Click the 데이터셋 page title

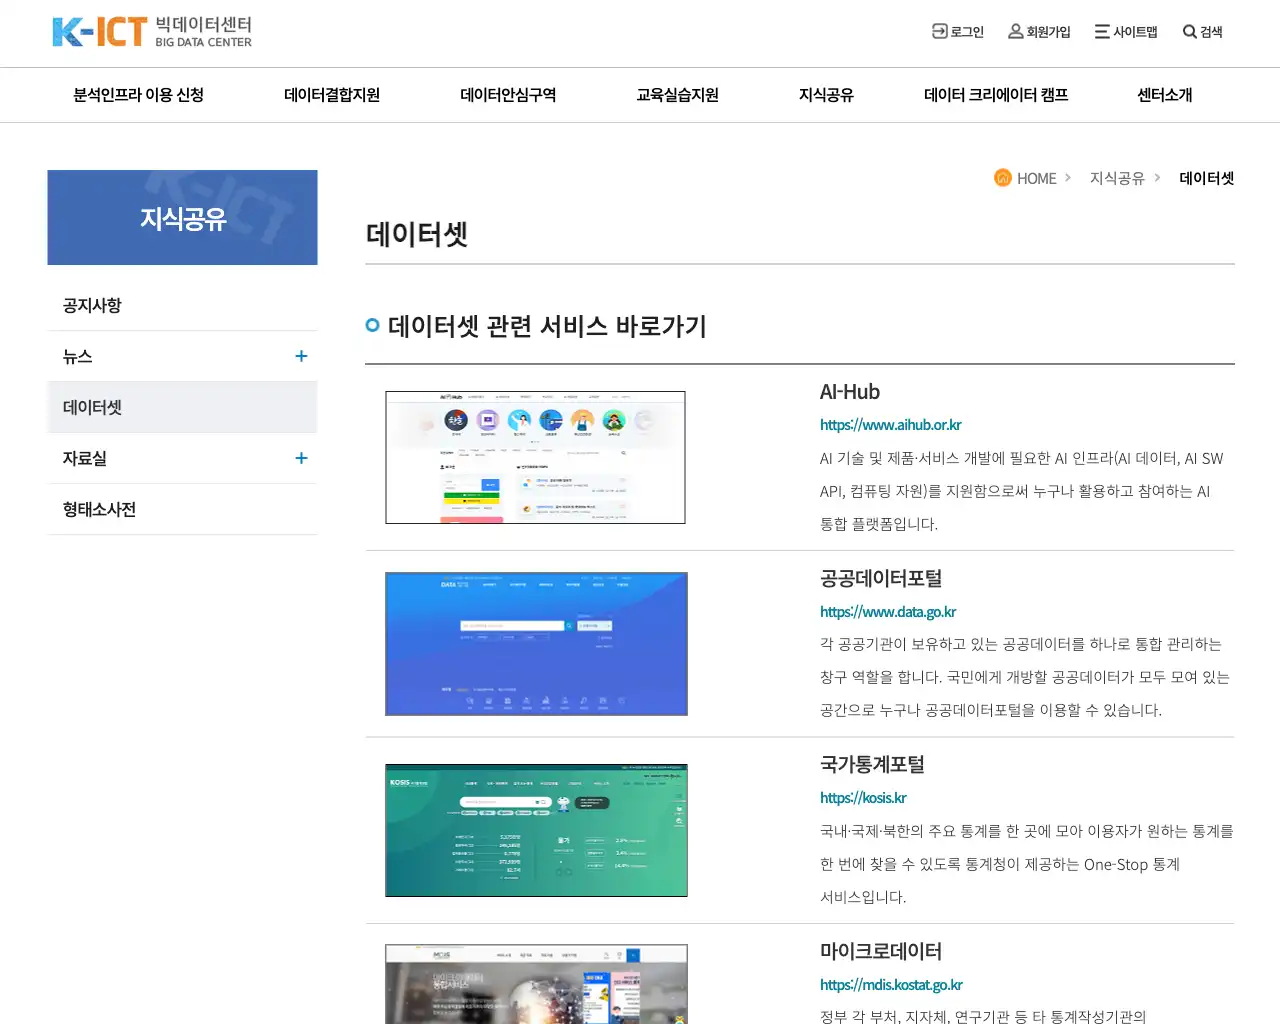click(417, 234)
